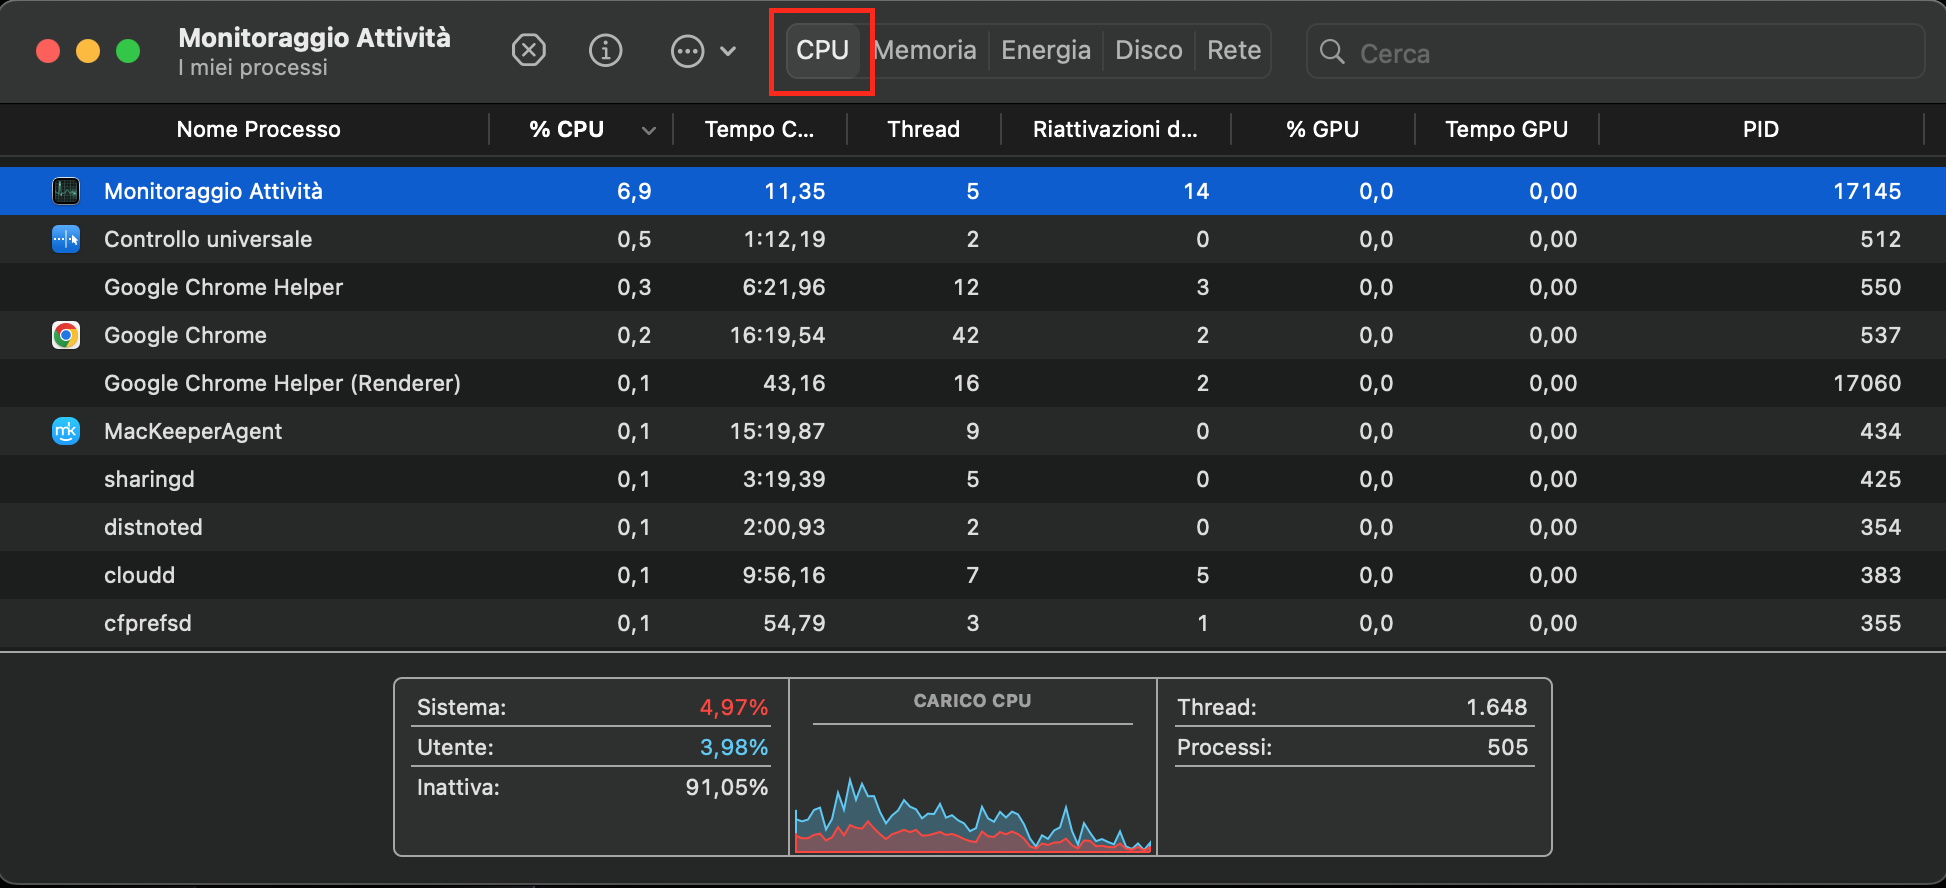Select the cfprefsd process
The width and height of the screenshot is (1946, 888).
click(x=148, y=623)
